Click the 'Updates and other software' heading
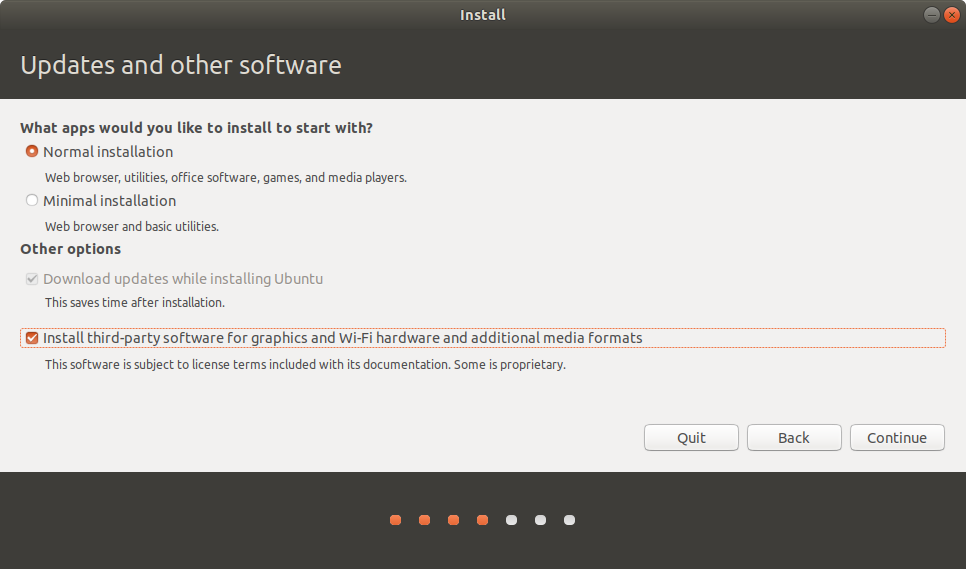 coord(181,65)
